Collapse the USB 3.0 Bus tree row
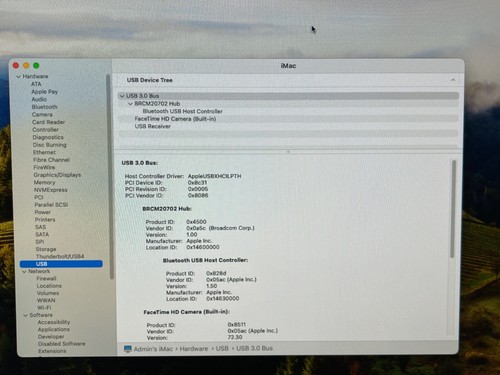The image size is (500, 375). point(122,96)
